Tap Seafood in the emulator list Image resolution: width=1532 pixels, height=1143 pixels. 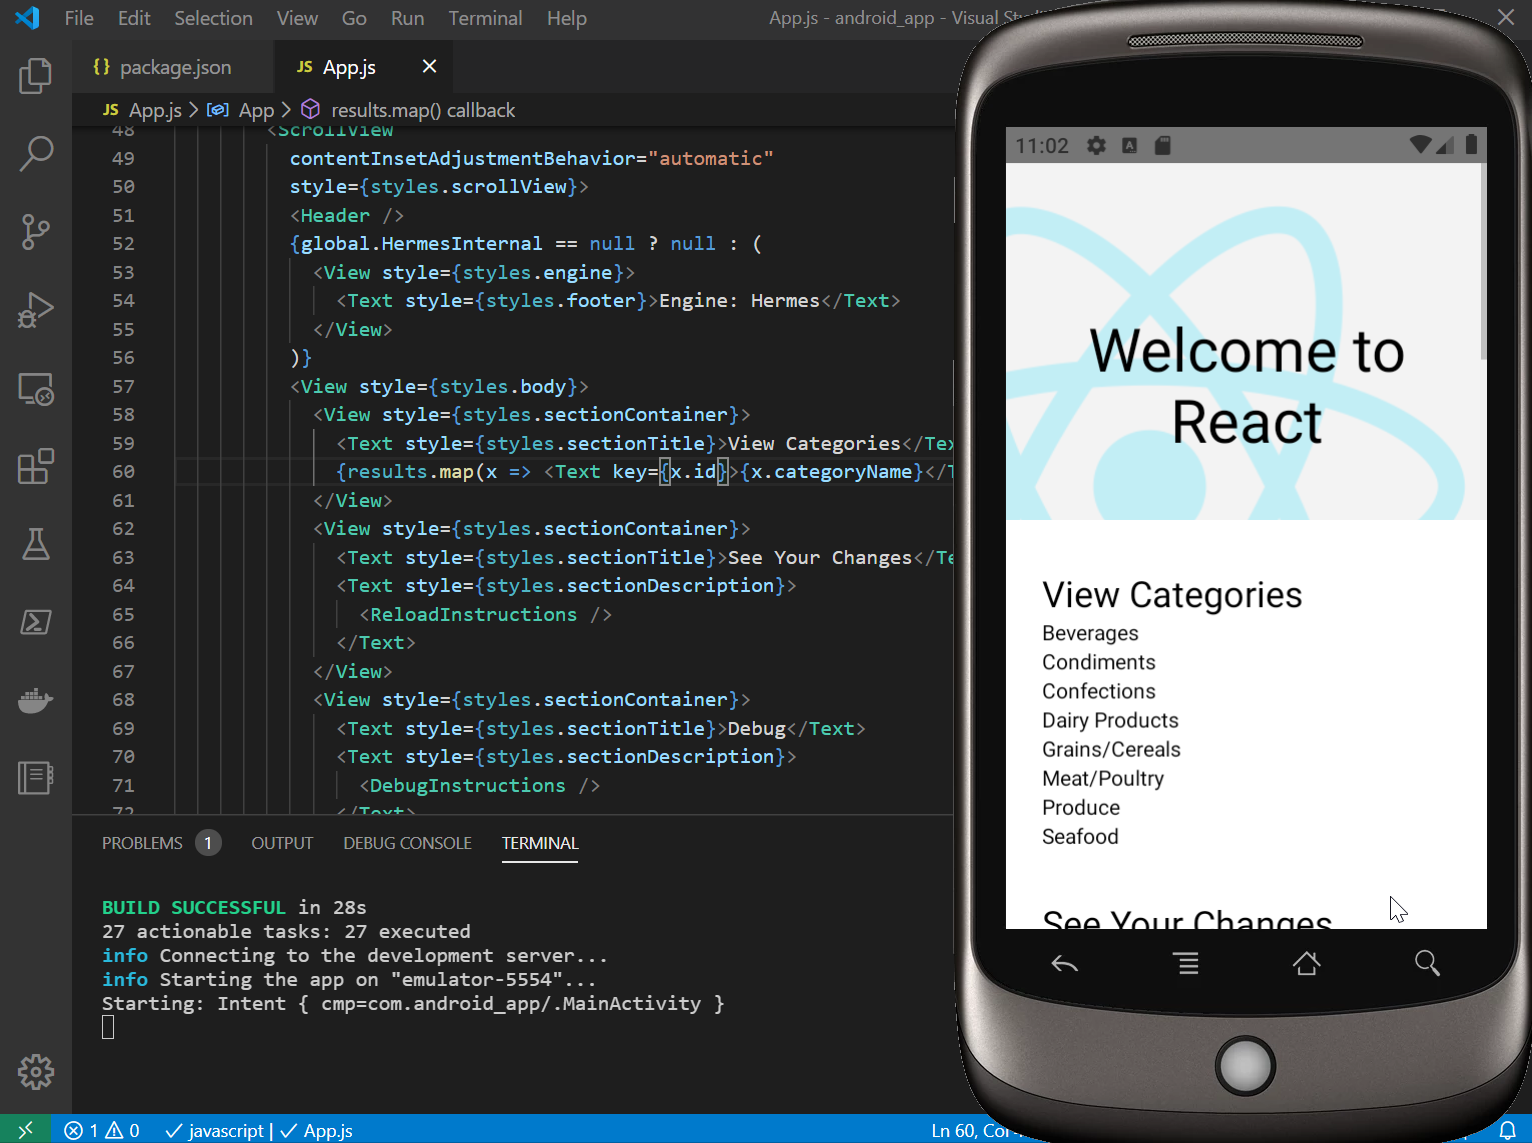[x=1080, y=836]
